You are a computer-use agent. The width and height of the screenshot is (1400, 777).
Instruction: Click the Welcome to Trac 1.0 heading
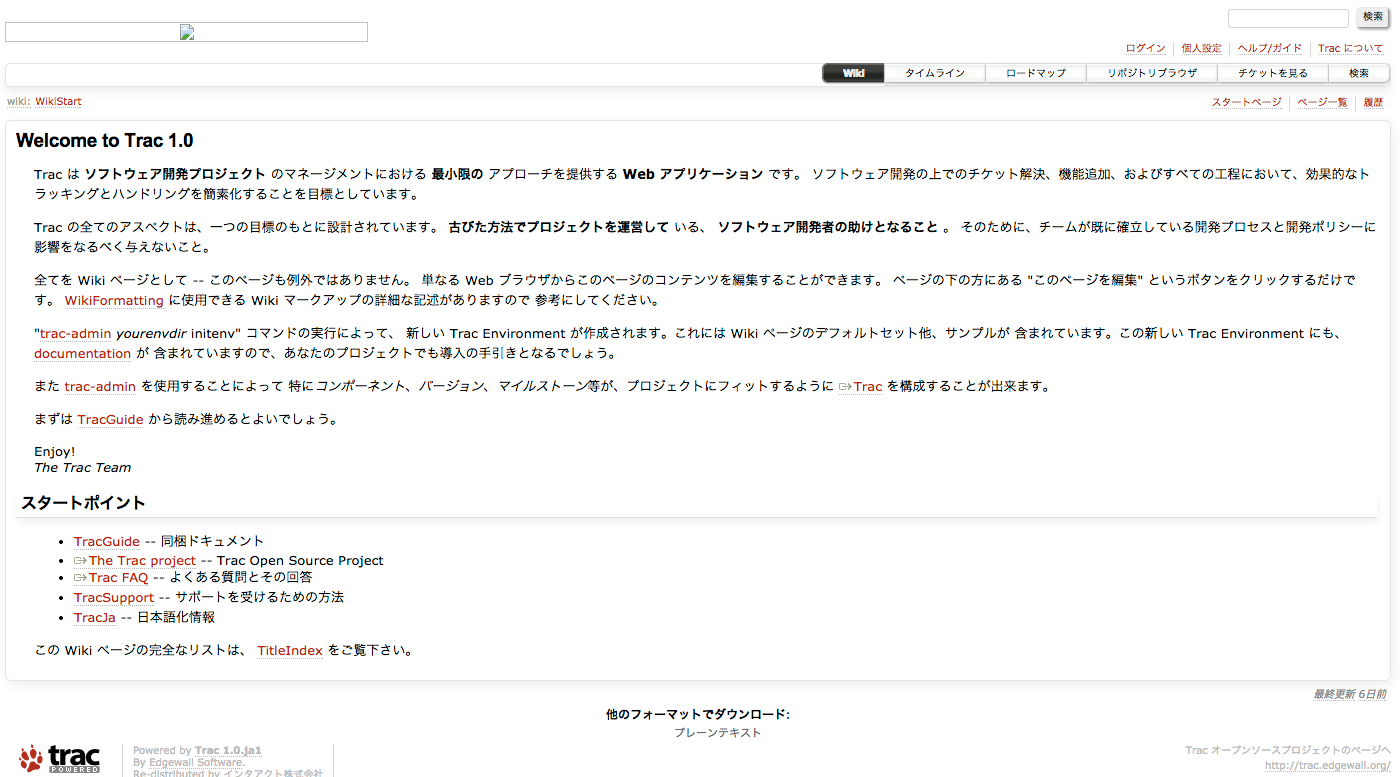(105, 141)
